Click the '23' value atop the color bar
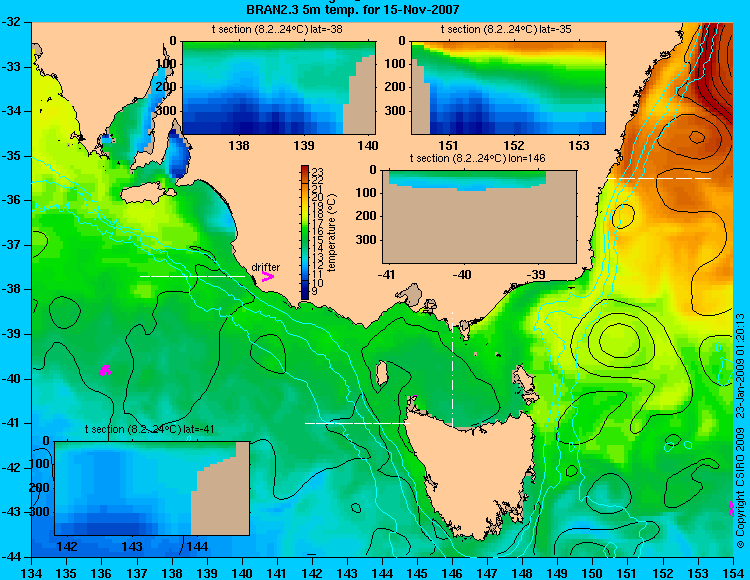This screenshot has width=750, height=580. point(318,173)
